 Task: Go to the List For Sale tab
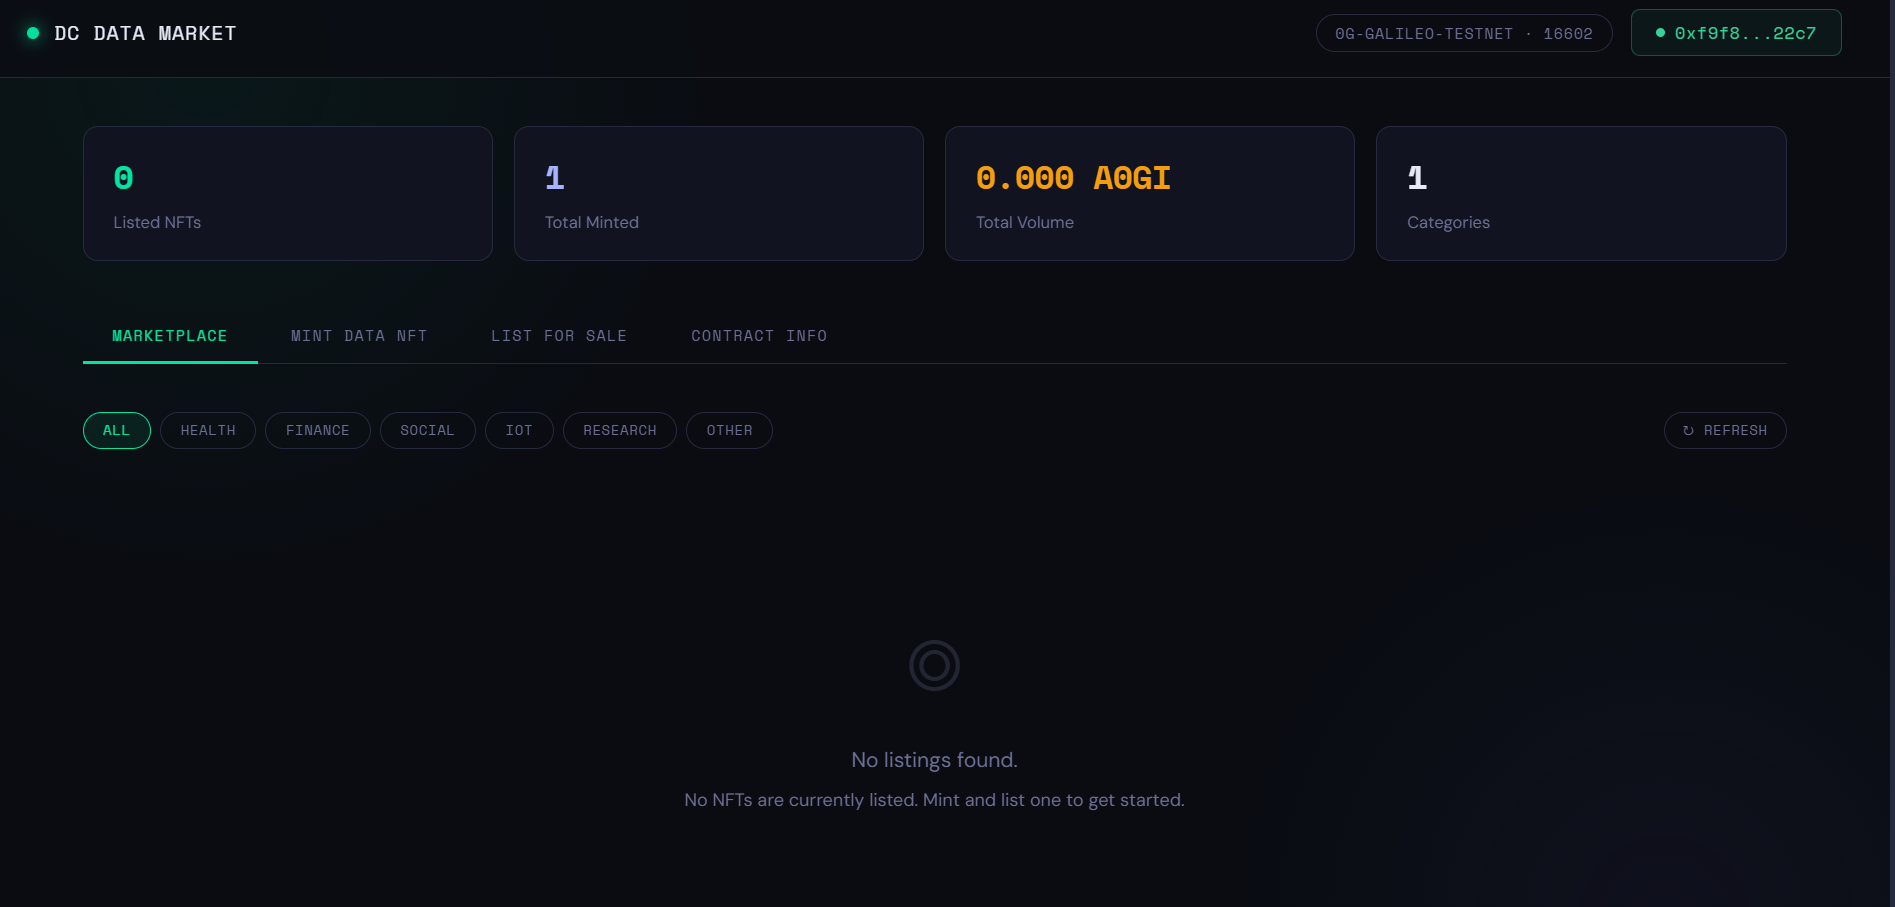click(559, 336)
